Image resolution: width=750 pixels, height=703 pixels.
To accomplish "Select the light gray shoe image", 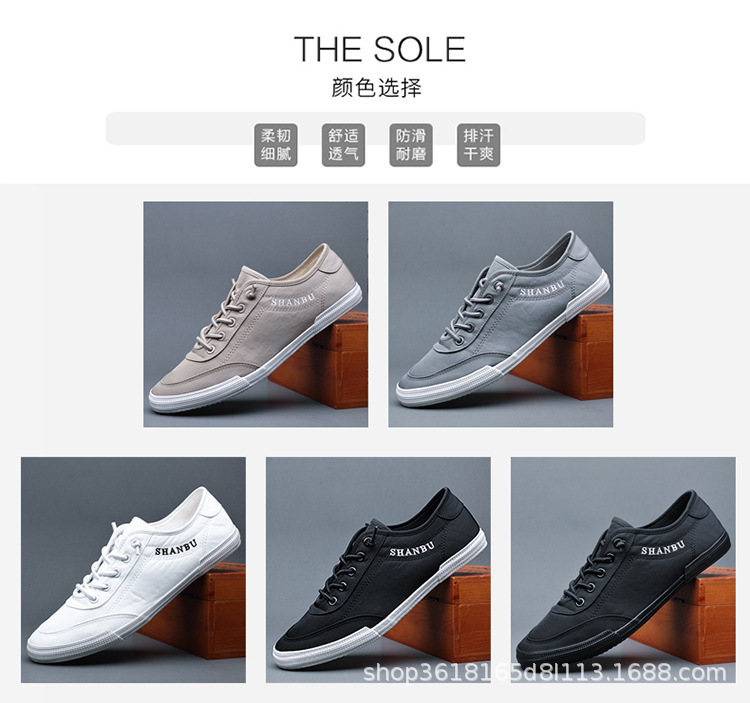I will [x=500, y=314].
